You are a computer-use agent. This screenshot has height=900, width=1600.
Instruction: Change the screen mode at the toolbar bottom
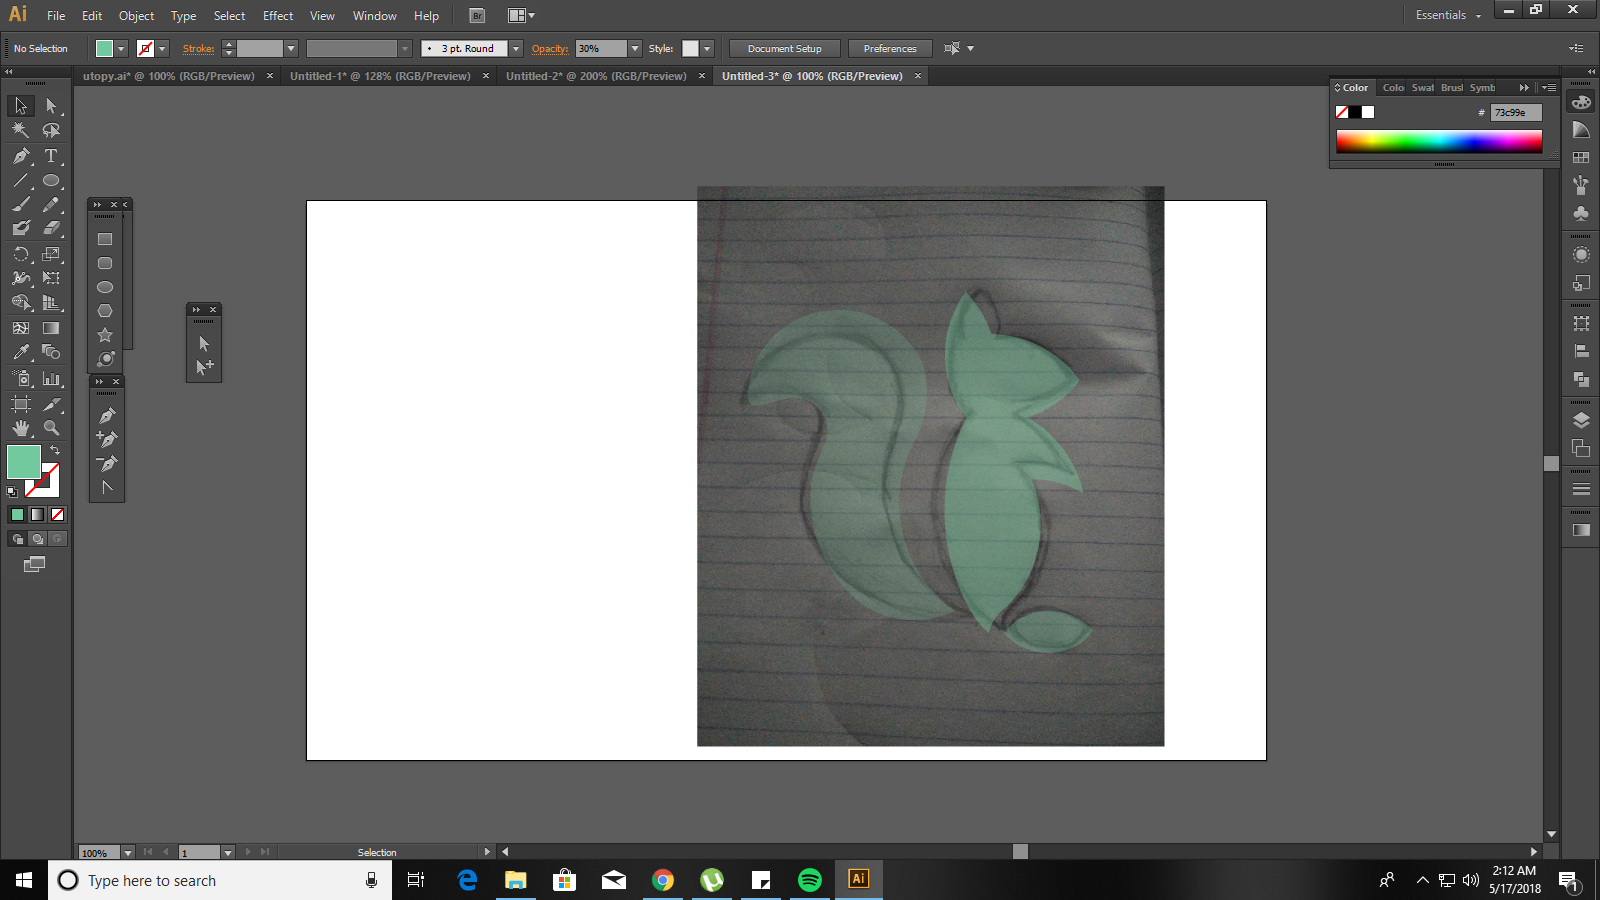(x=36, y=563)
